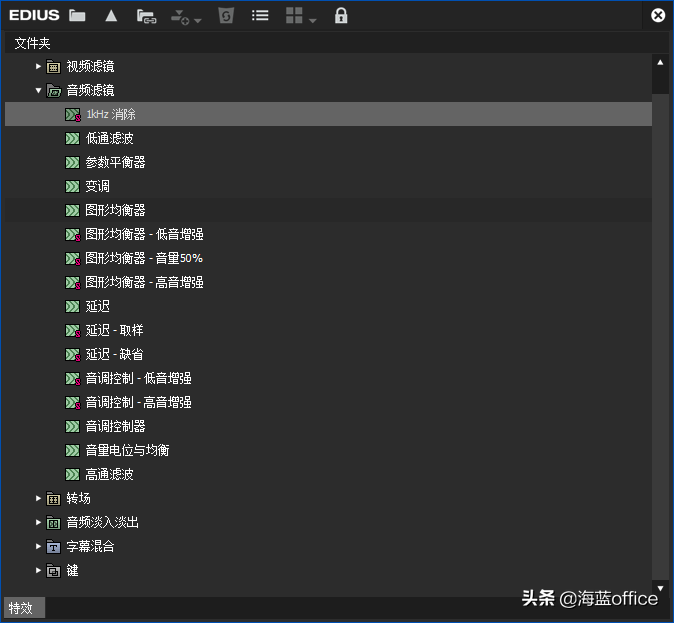The image size is (674, 623).
Task: Click the folder icon in the toolbar
Action: 77,16
